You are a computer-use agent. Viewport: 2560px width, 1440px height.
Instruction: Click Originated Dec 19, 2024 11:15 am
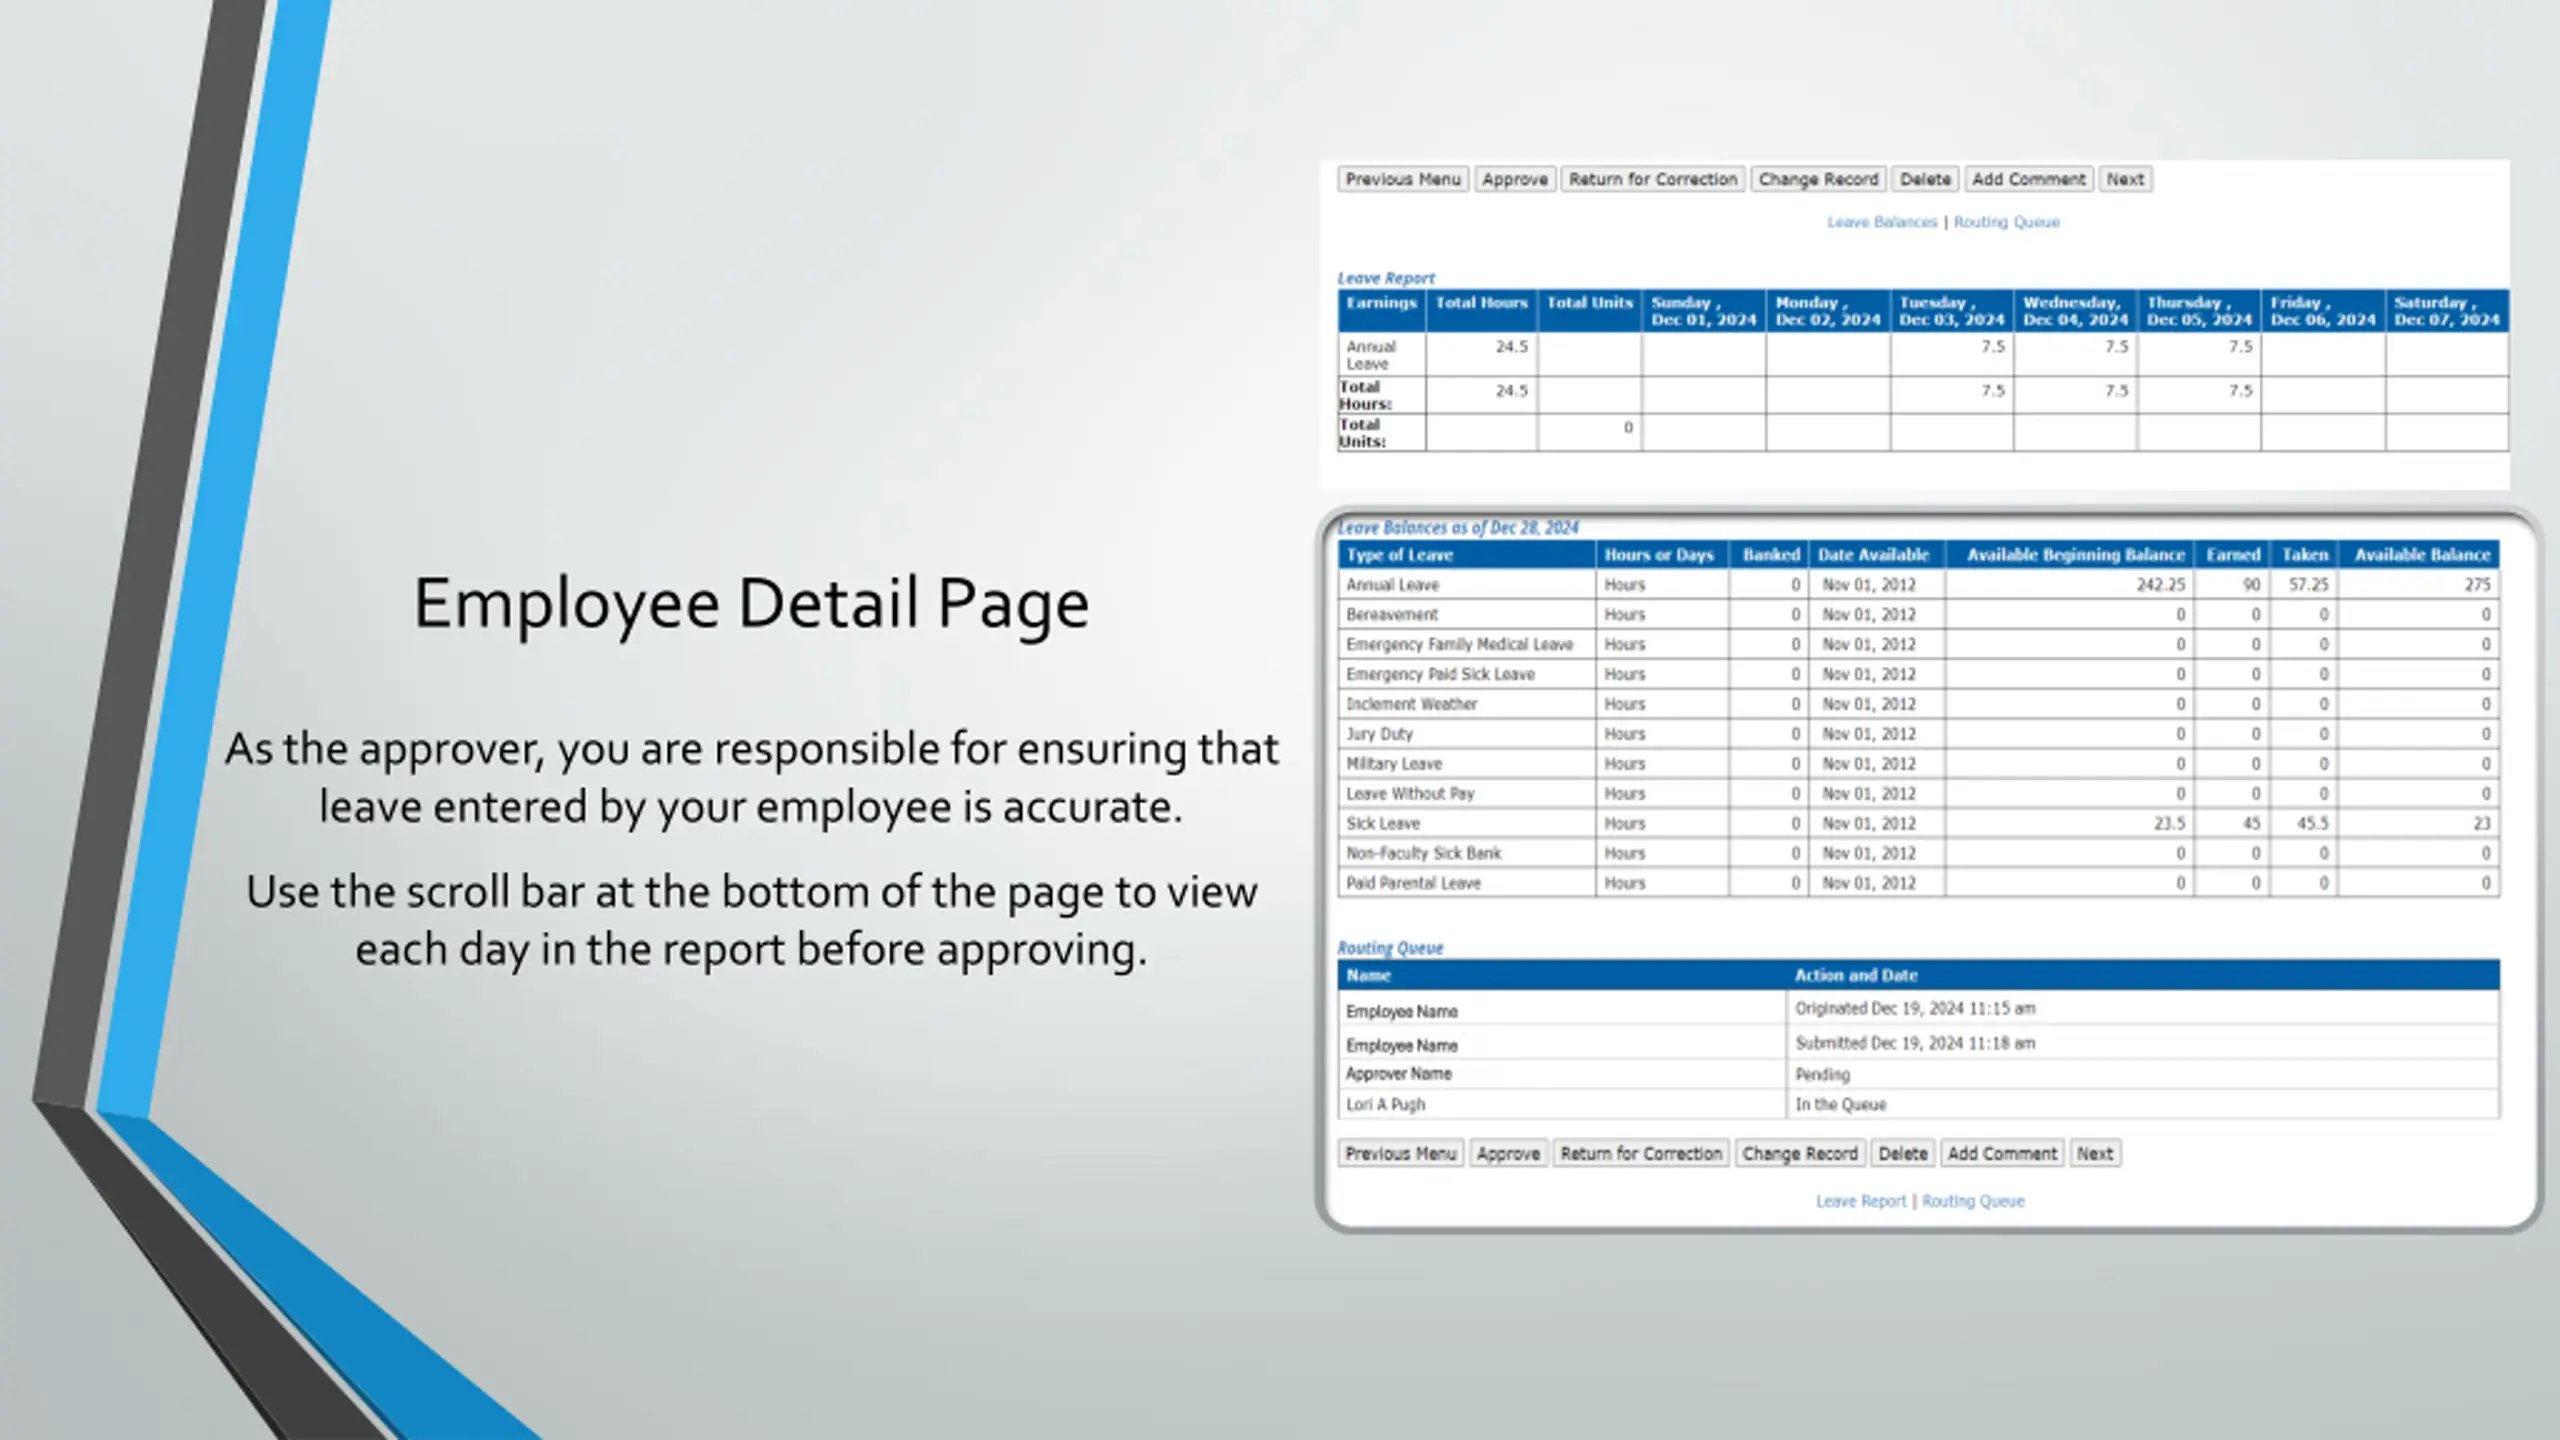(x=1915, y=1009)
